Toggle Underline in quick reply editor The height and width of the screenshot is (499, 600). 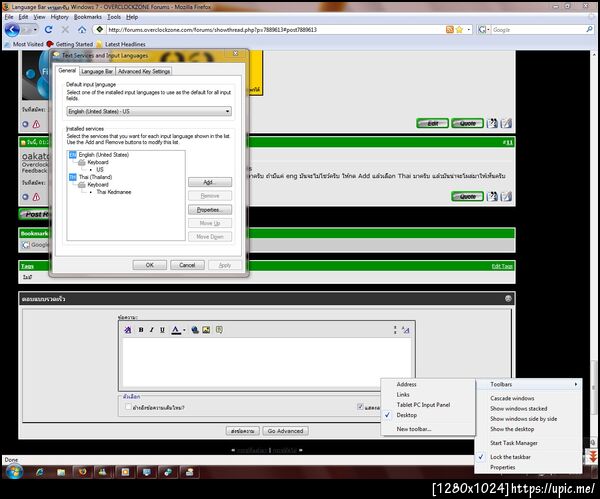[162, 330]
